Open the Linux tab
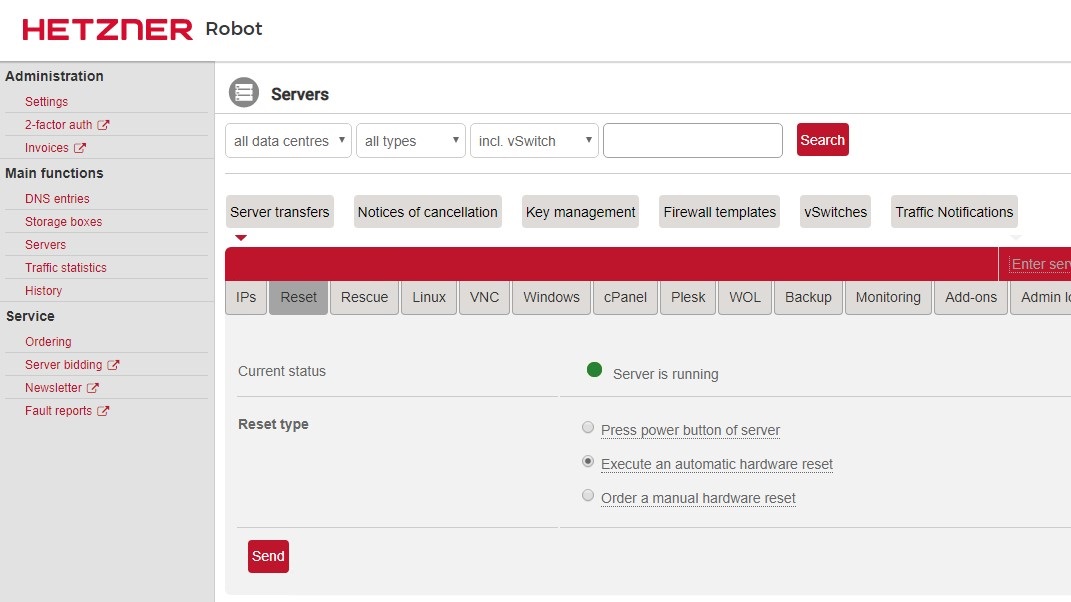The image size is (1071, 602). (429, 298)
